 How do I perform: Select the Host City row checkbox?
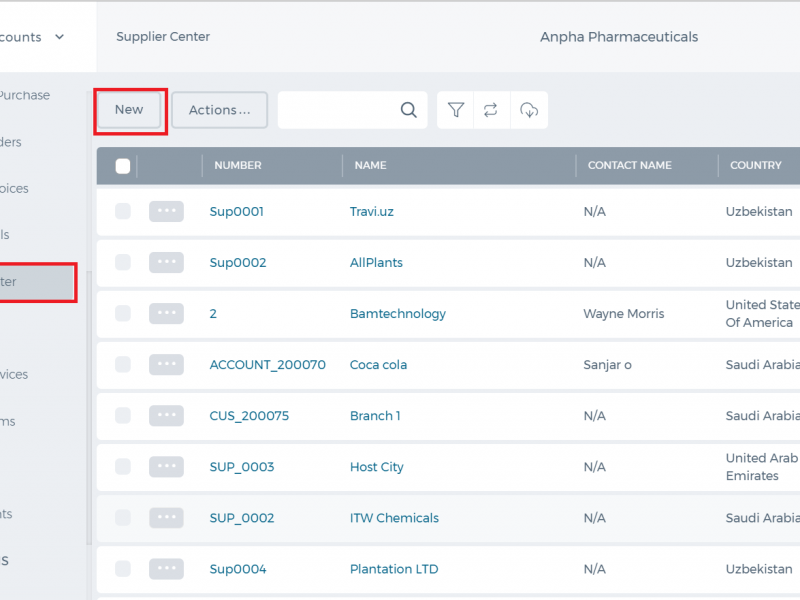123,466
